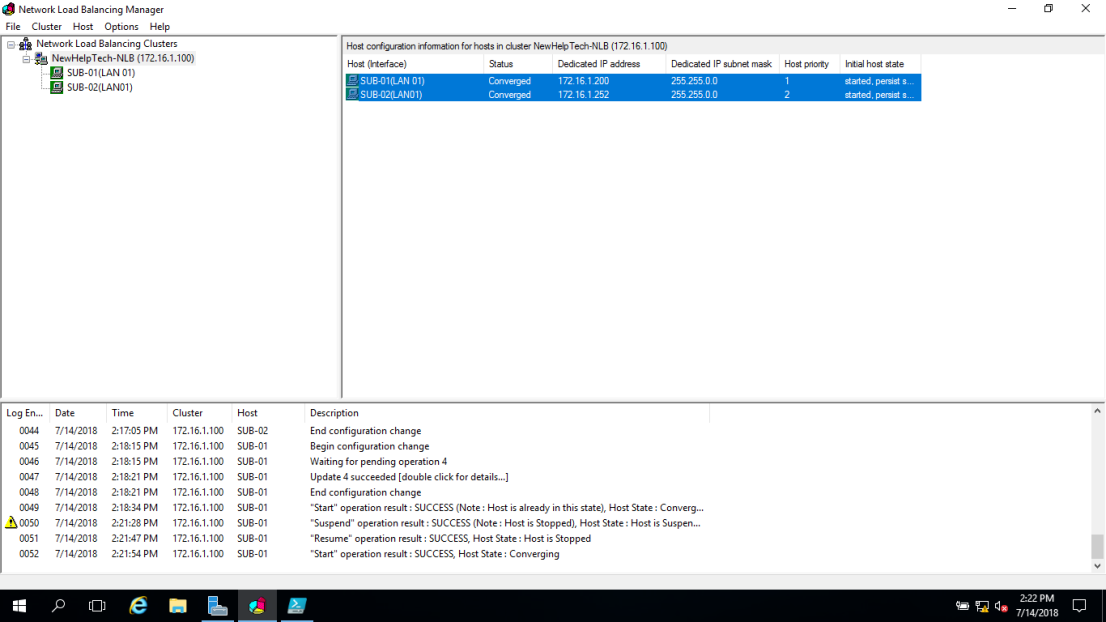Screen dimensions: 1106x622
Task: Click the SUB-02 host icon in tree
Action: pos(57,87)
